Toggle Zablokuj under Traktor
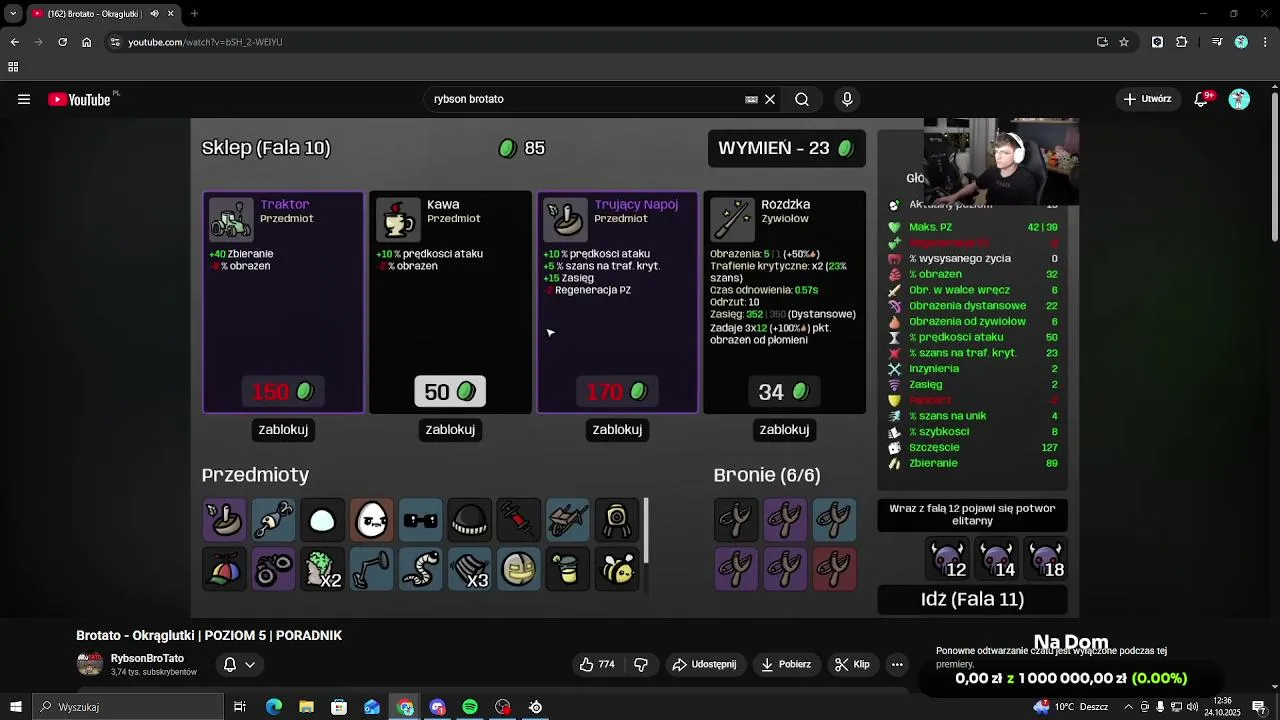This screenshot has height=720, width=1280. pos(283,429)
